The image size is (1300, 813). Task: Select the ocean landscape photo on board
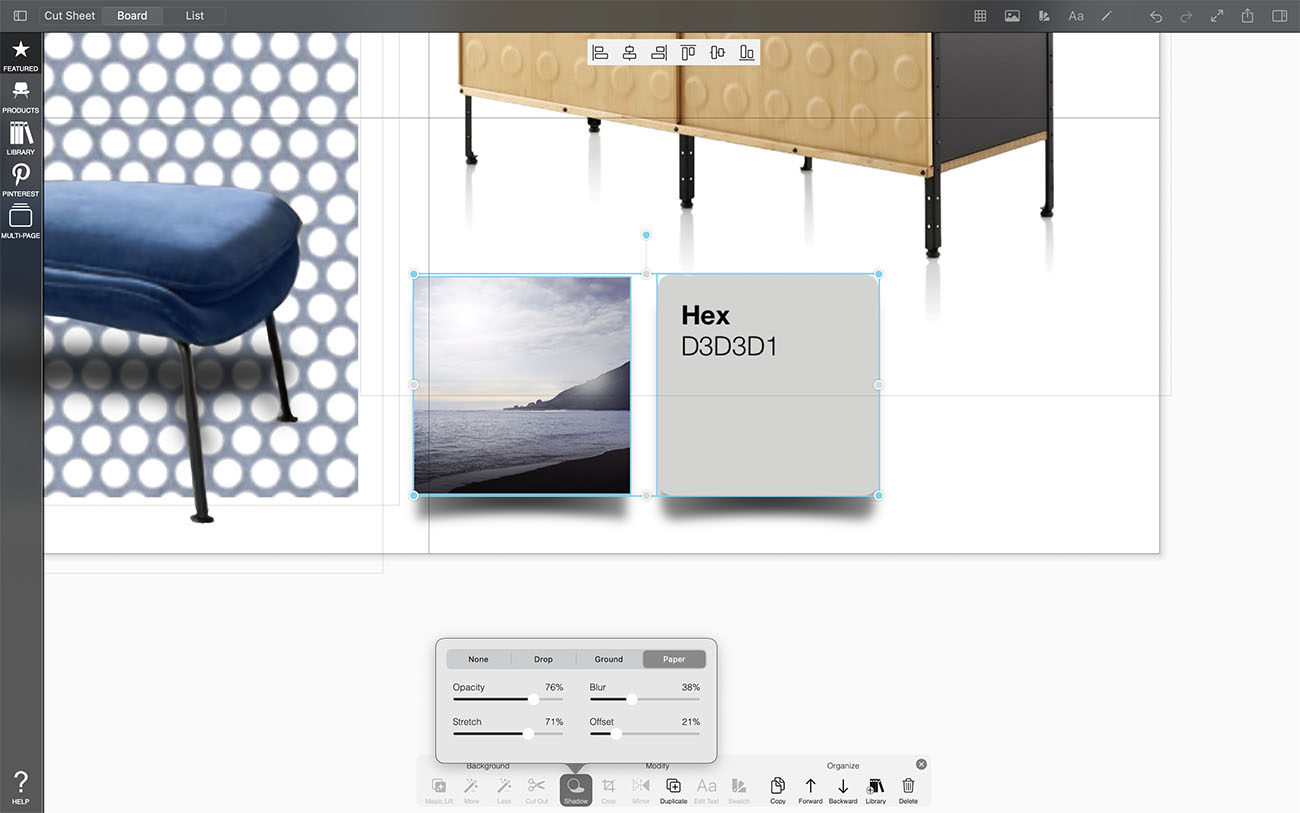(x=522, y=385)
